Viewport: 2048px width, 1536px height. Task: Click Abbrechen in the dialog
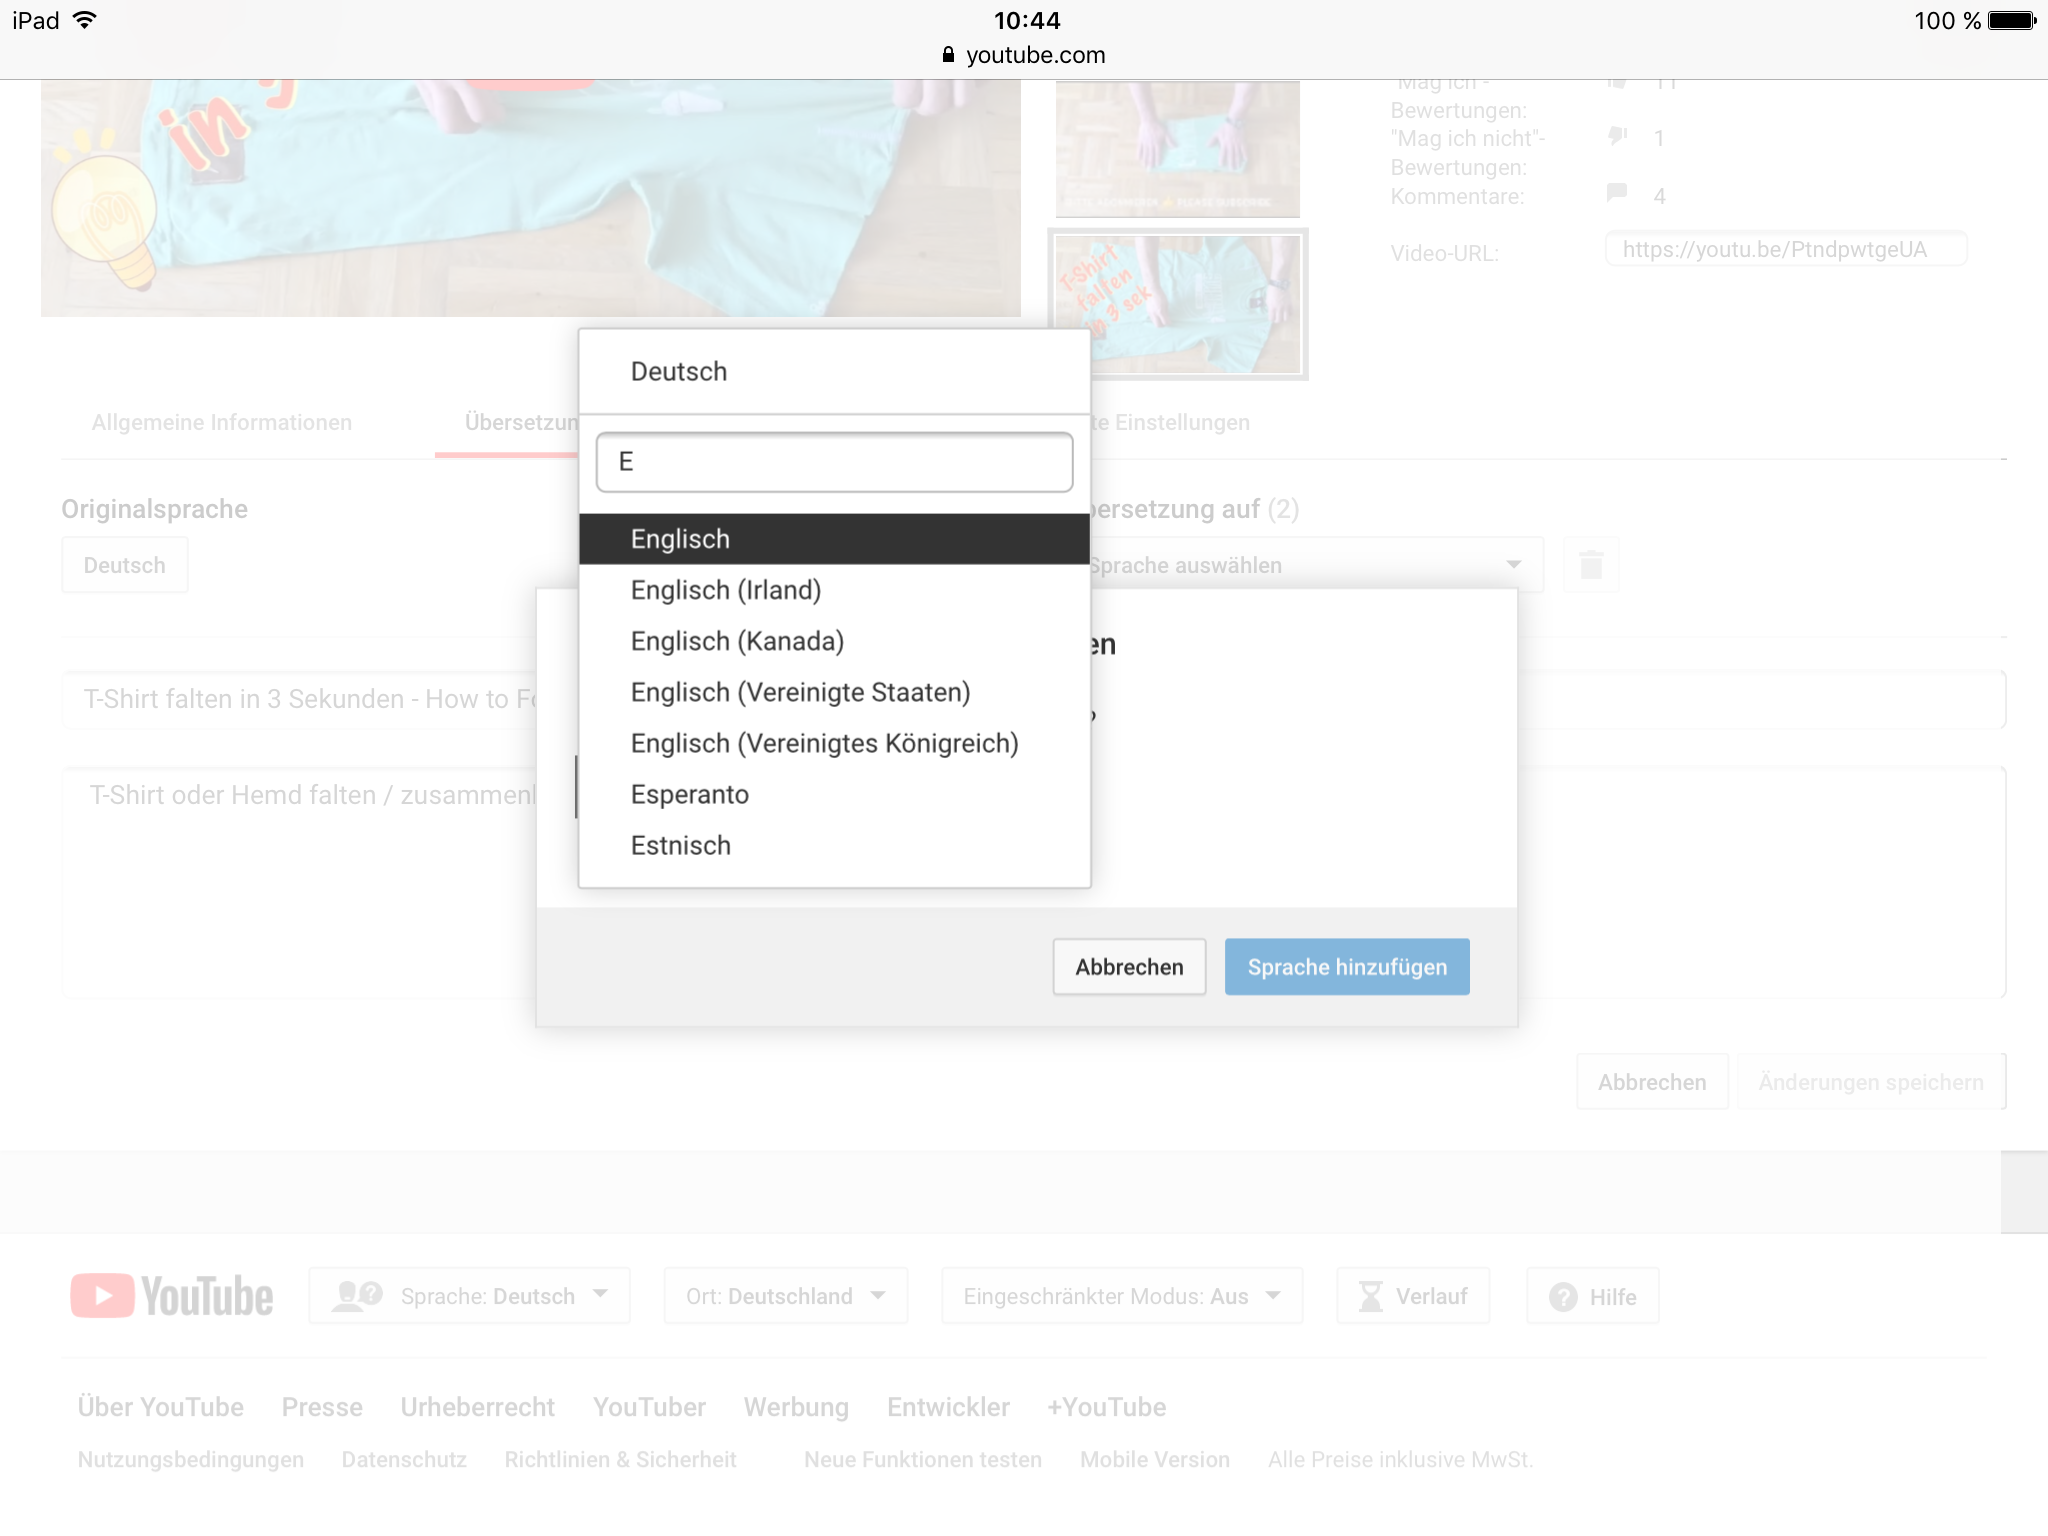click(1129, 967)
